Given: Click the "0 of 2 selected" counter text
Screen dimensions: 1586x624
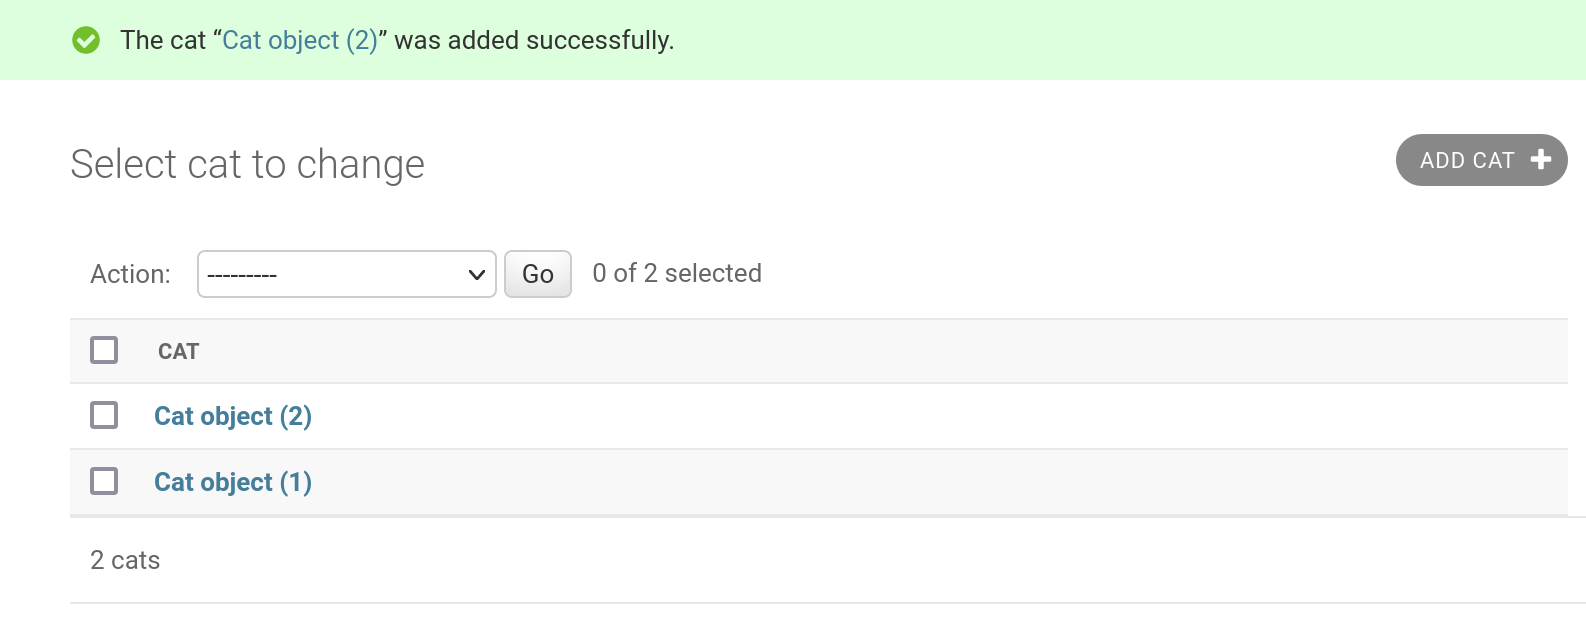Looking at the screenshot, I should pos(677,273).
